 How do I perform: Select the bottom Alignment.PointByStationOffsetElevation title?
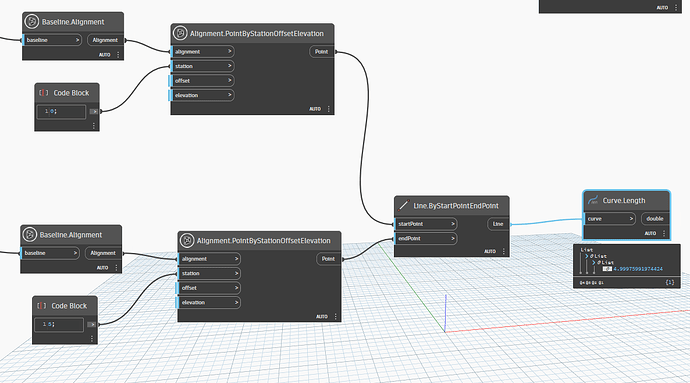[x=264, y=241]
